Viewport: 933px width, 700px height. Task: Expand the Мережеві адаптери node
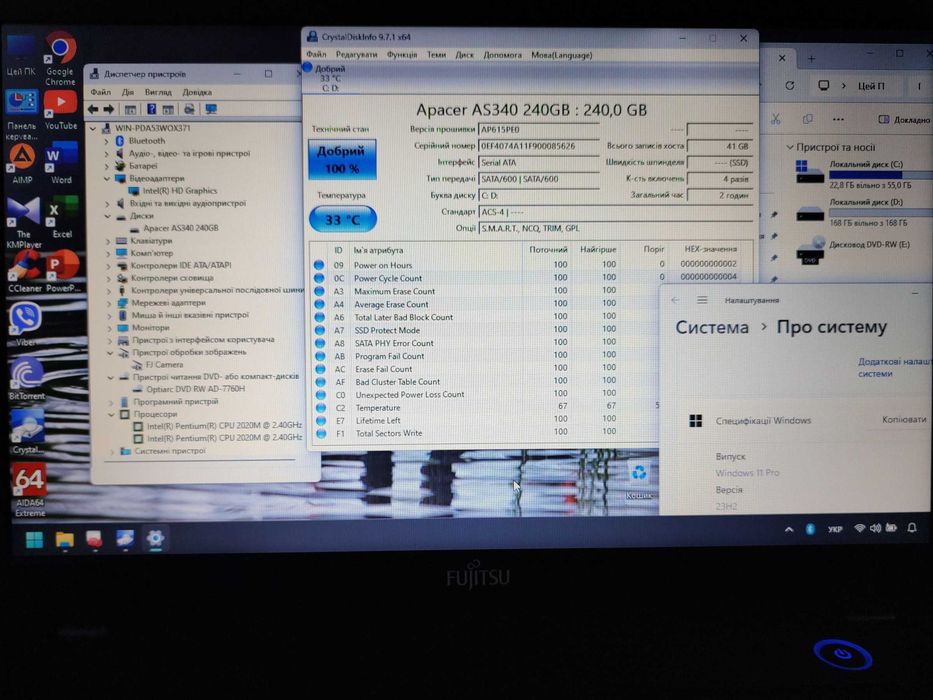point(109,303)
